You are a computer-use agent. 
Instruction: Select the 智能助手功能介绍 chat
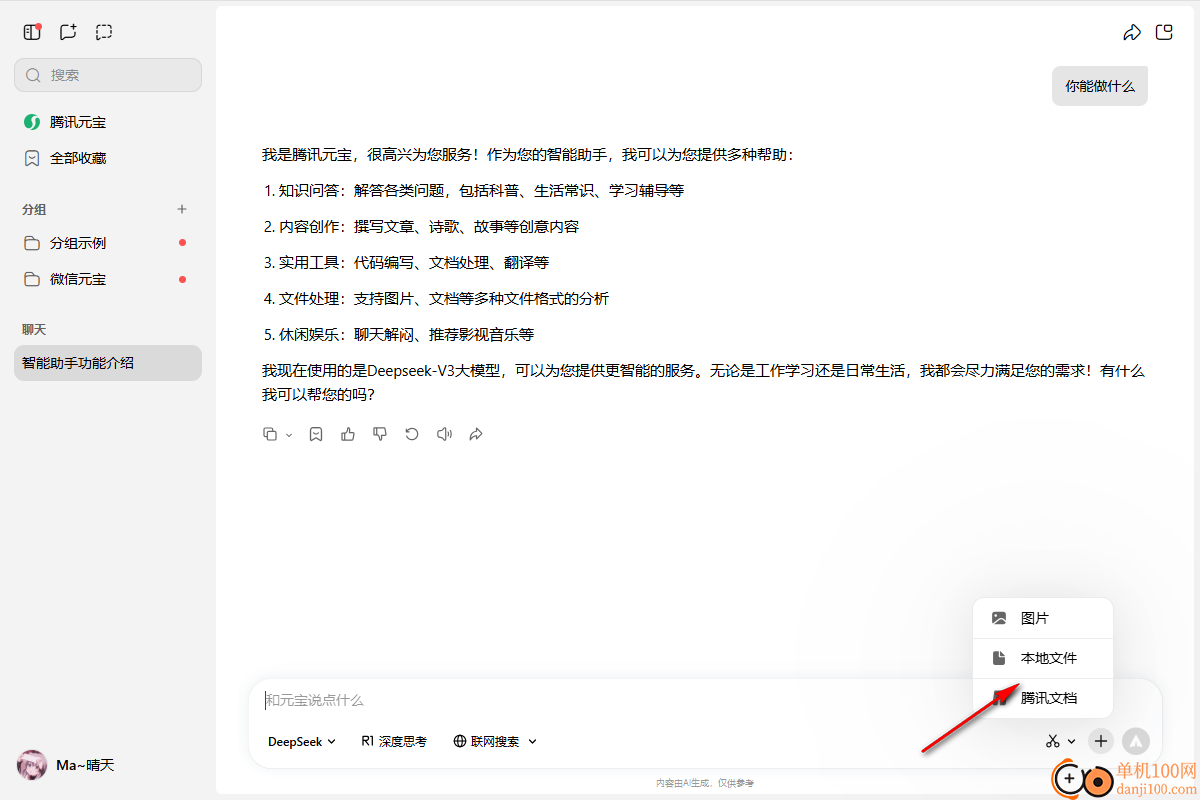tap(108, 363)
